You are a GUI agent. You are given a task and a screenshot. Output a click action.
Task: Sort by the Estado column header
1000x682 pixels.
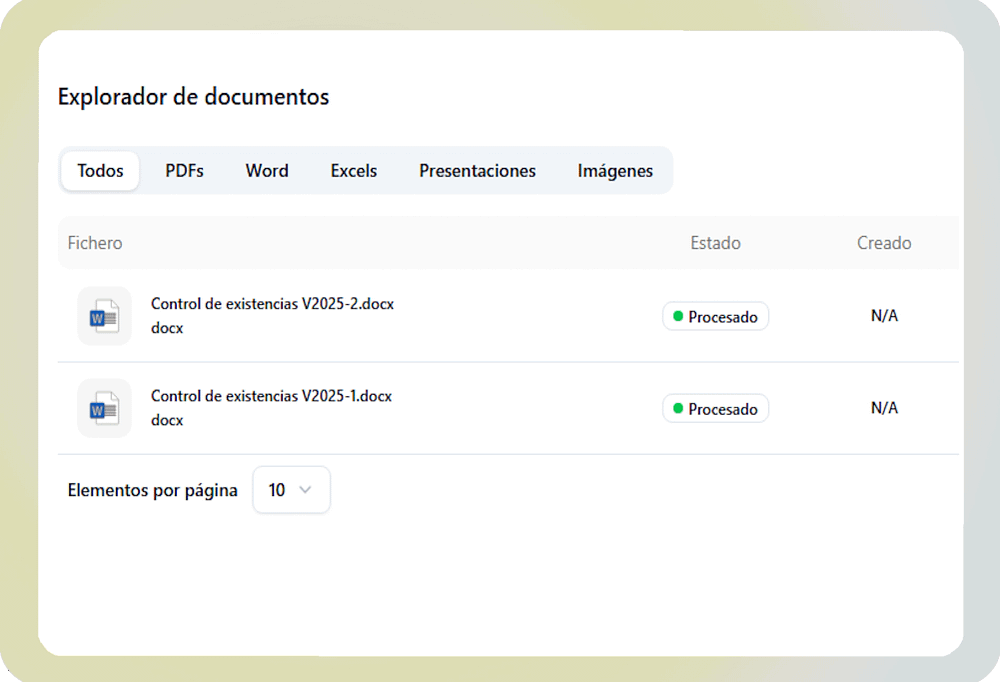tap(715, 243)
